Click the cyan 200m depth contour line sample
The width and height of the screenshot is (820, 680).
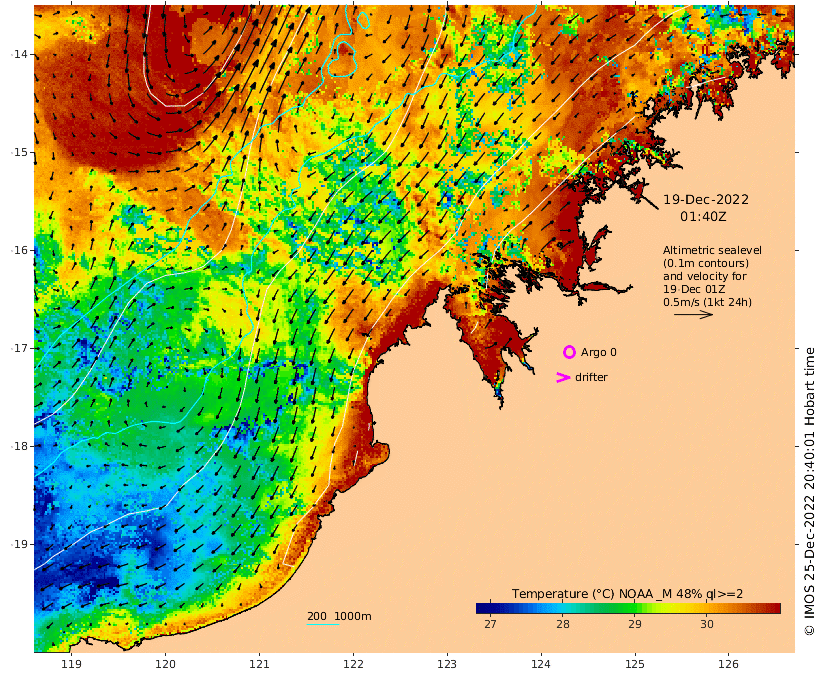point(323,624)
